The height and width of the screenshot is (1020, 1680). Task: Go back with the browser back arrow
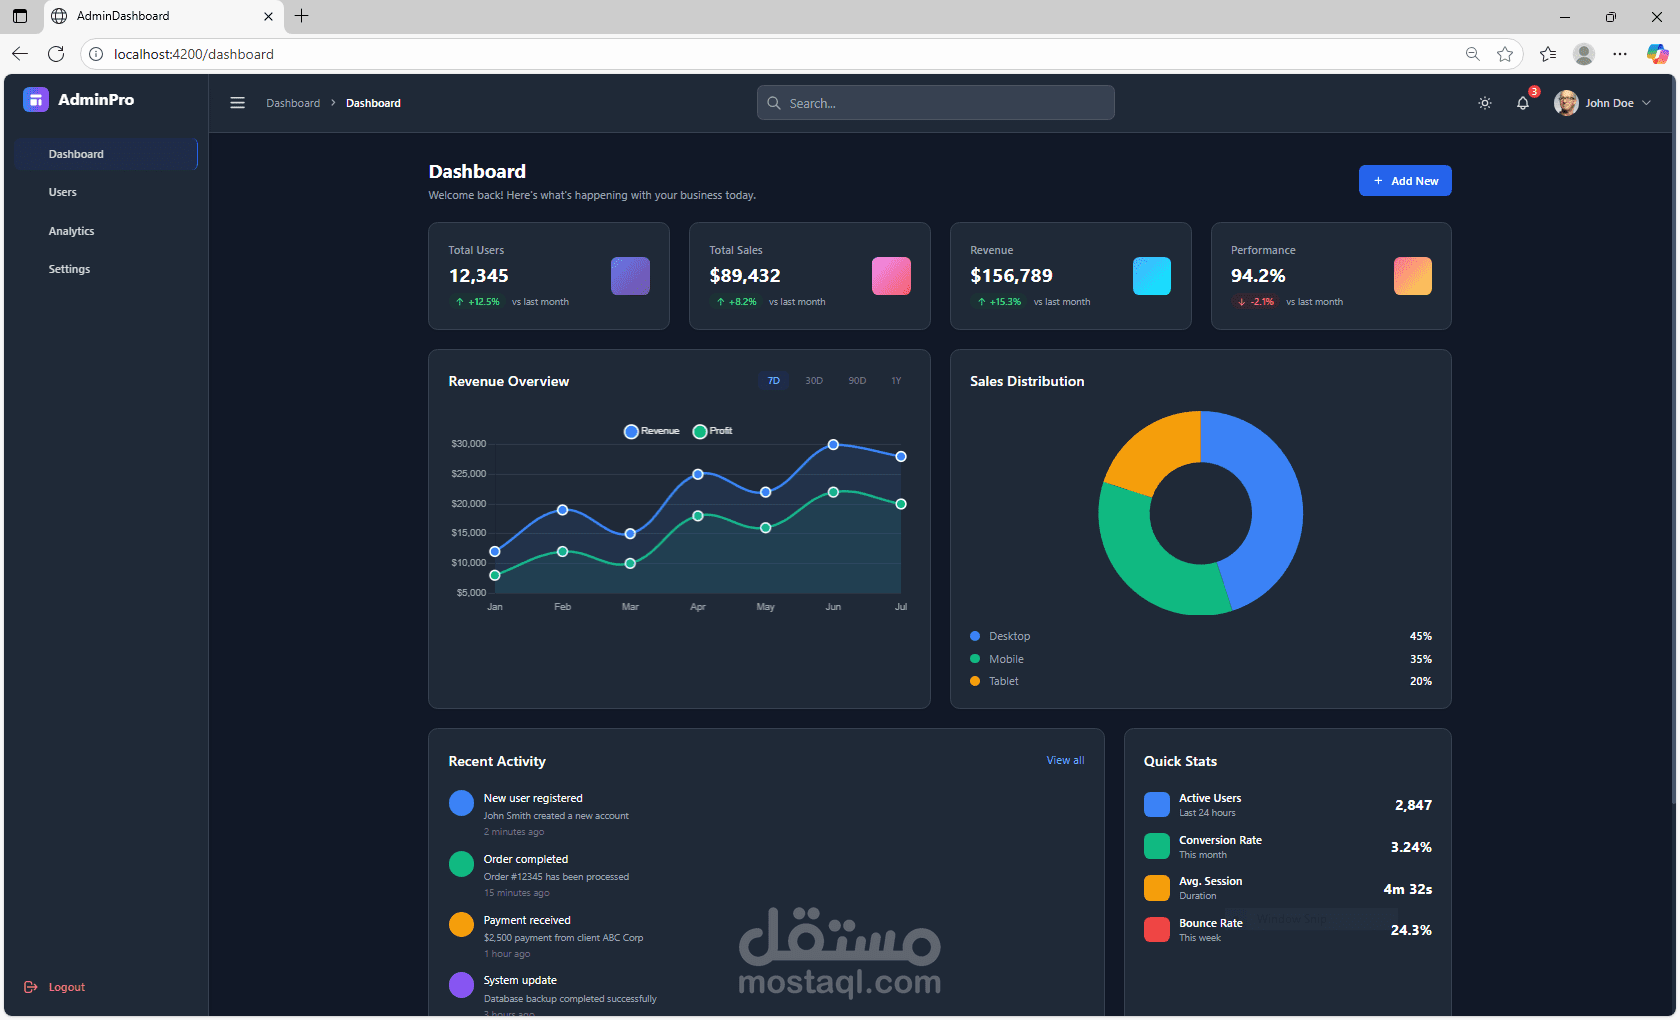pyautogui.click(x=20, y=54)
